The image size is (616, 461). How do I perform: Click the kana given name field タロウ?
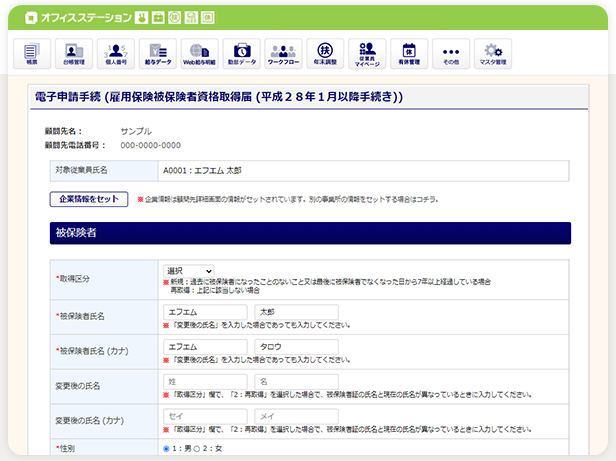(x=297, y=347)
